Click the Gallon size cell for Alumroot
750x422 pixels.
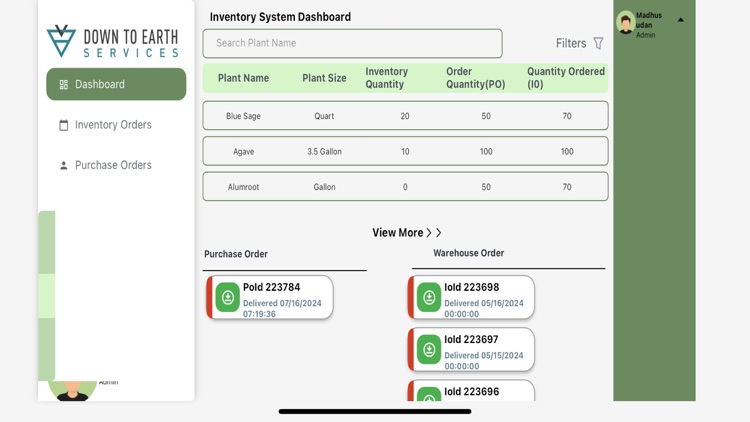point(324,187)
